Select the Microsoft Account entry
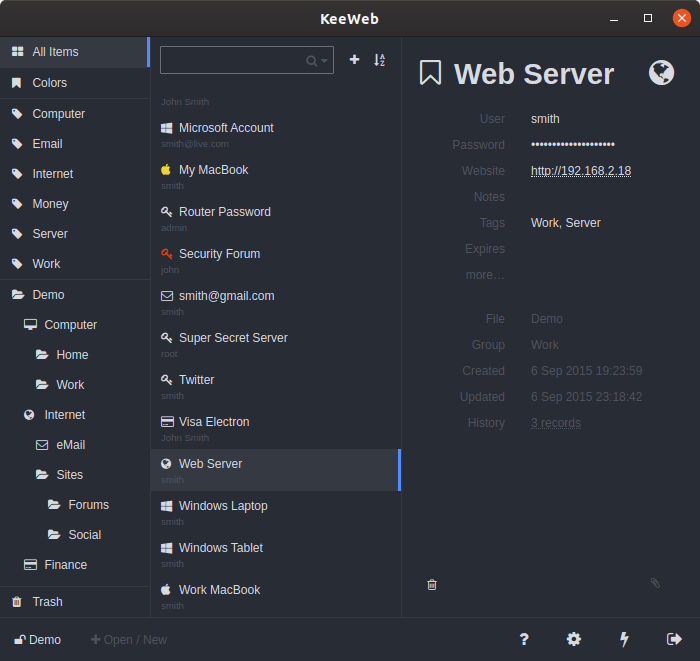This screenshot has width=700, height=661. coord(275,134)
